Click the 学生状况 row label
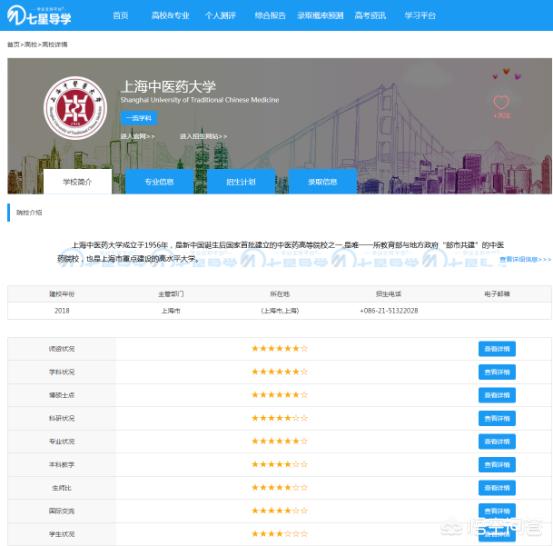The width and height of the screenshot is (553, 546). click(x=62, y=534)
